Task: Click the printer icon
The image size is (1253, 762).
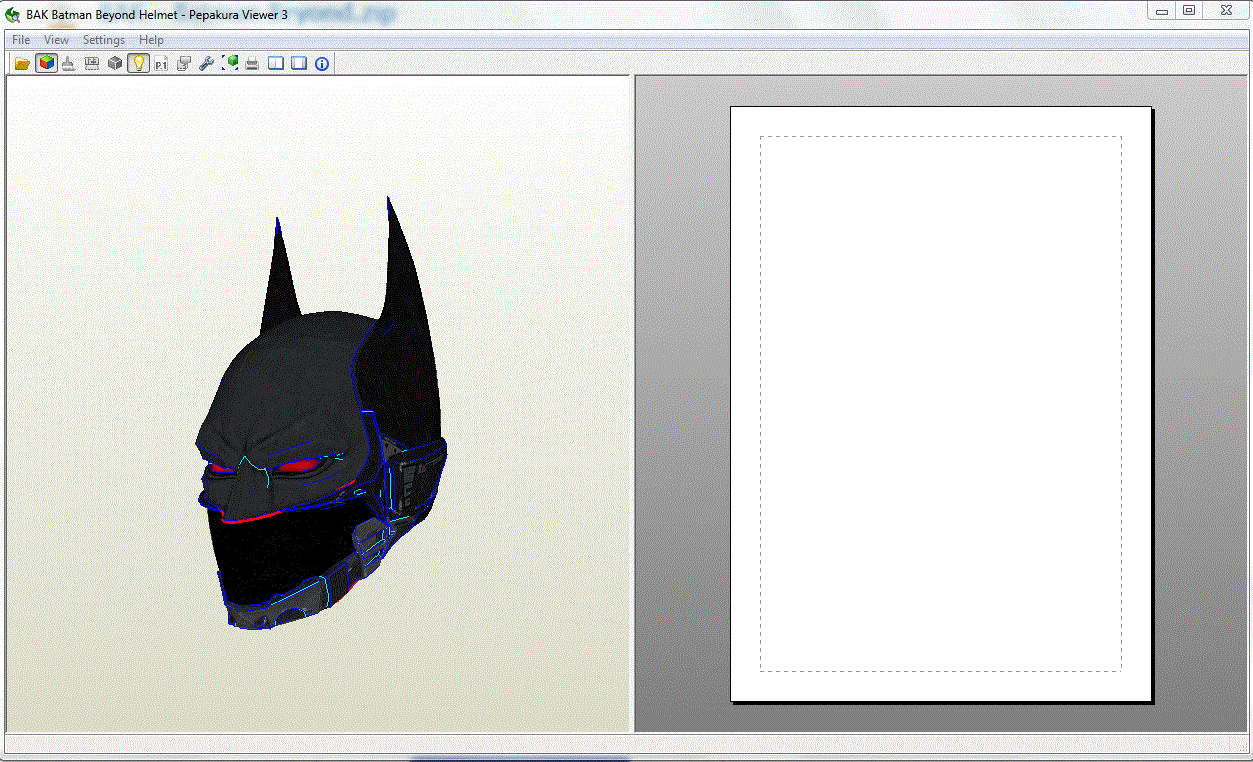Action: [253, 64]
